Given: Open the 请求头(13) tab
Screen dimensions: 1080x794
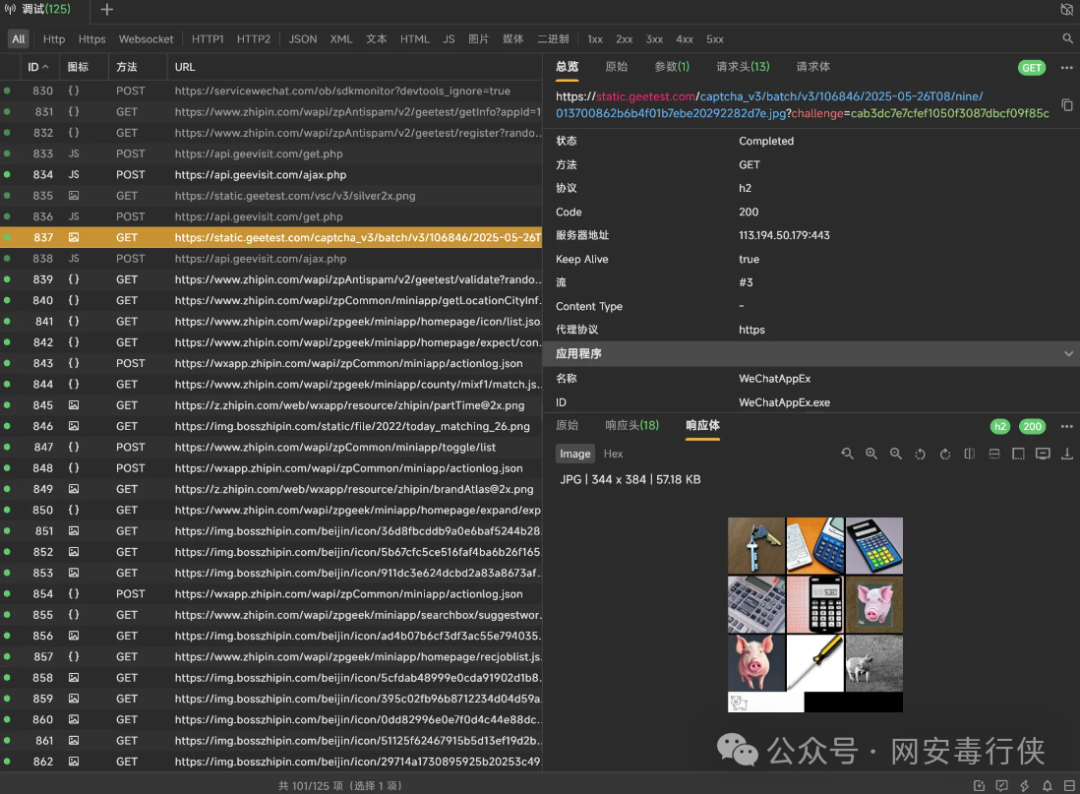Looking at the screenshot, I should click(742, 67).
